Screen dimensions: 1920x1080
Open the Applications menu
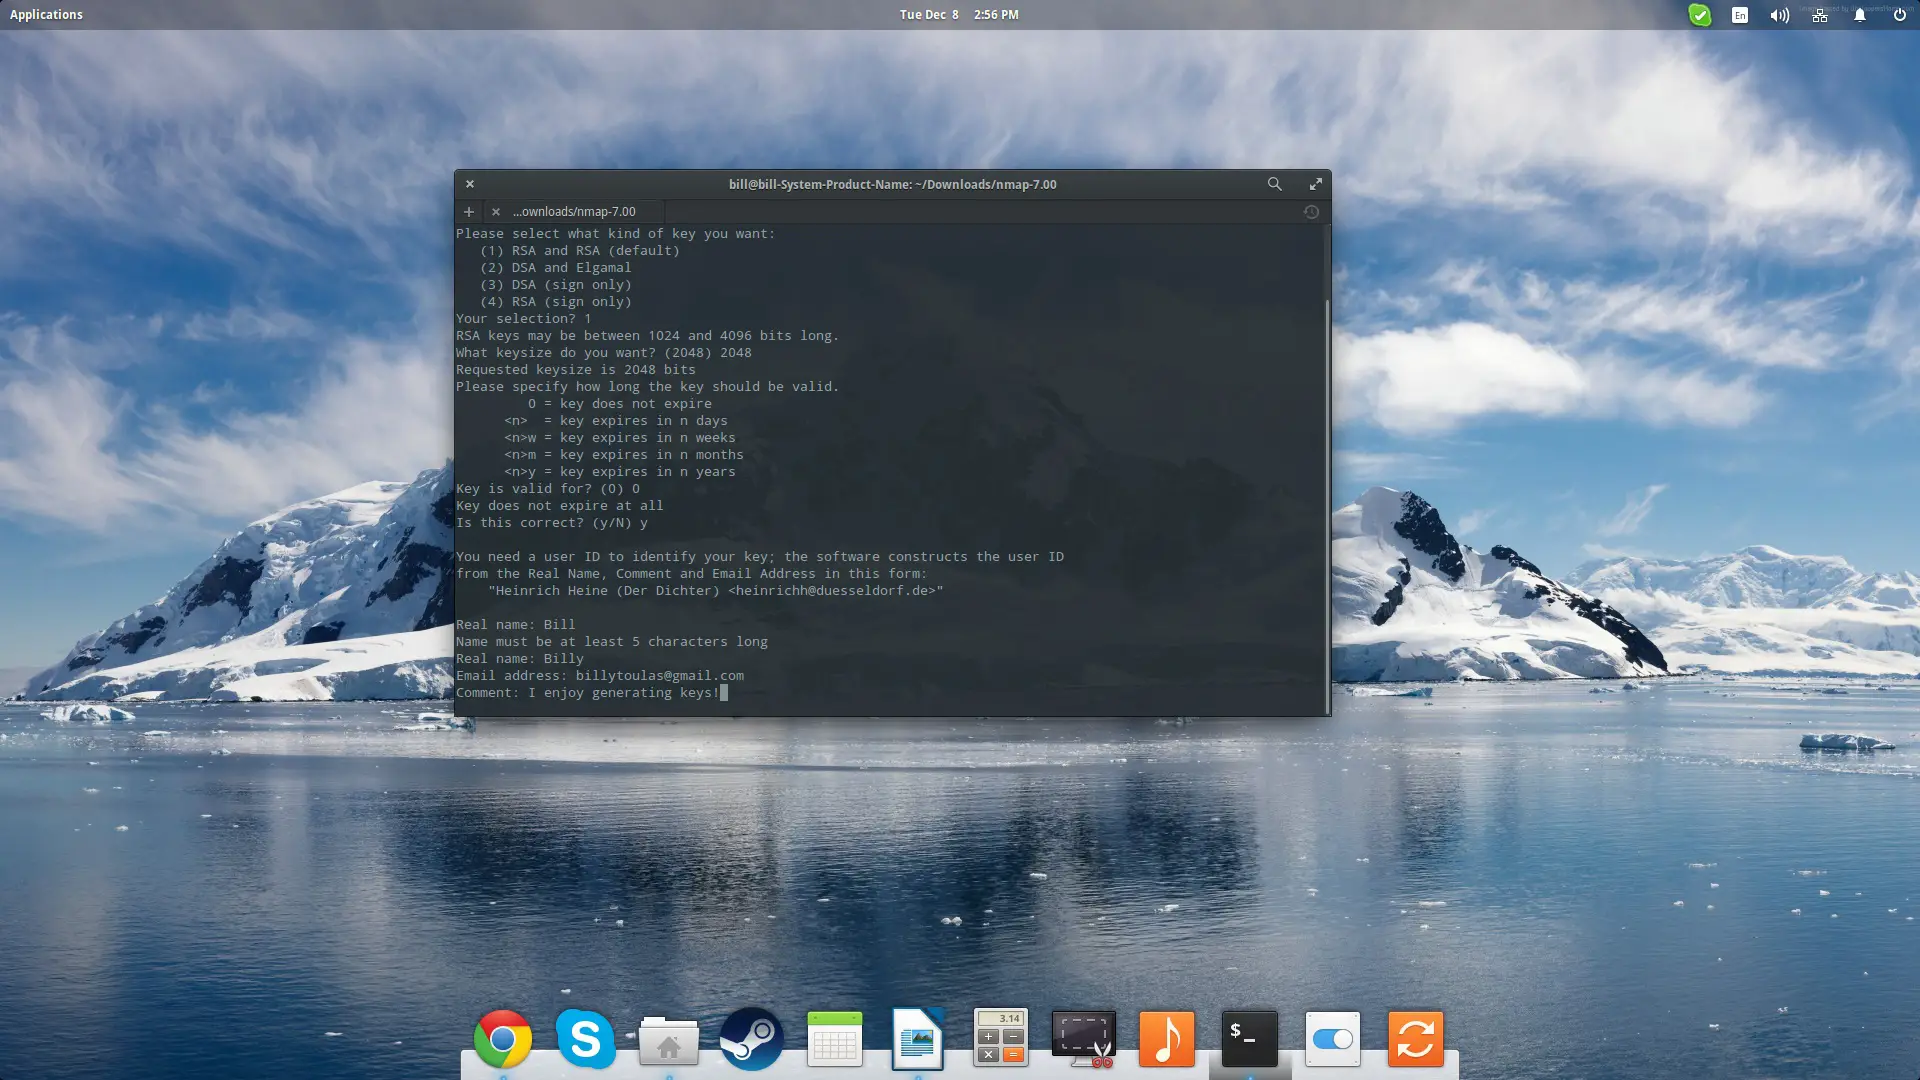coord(46,15)
